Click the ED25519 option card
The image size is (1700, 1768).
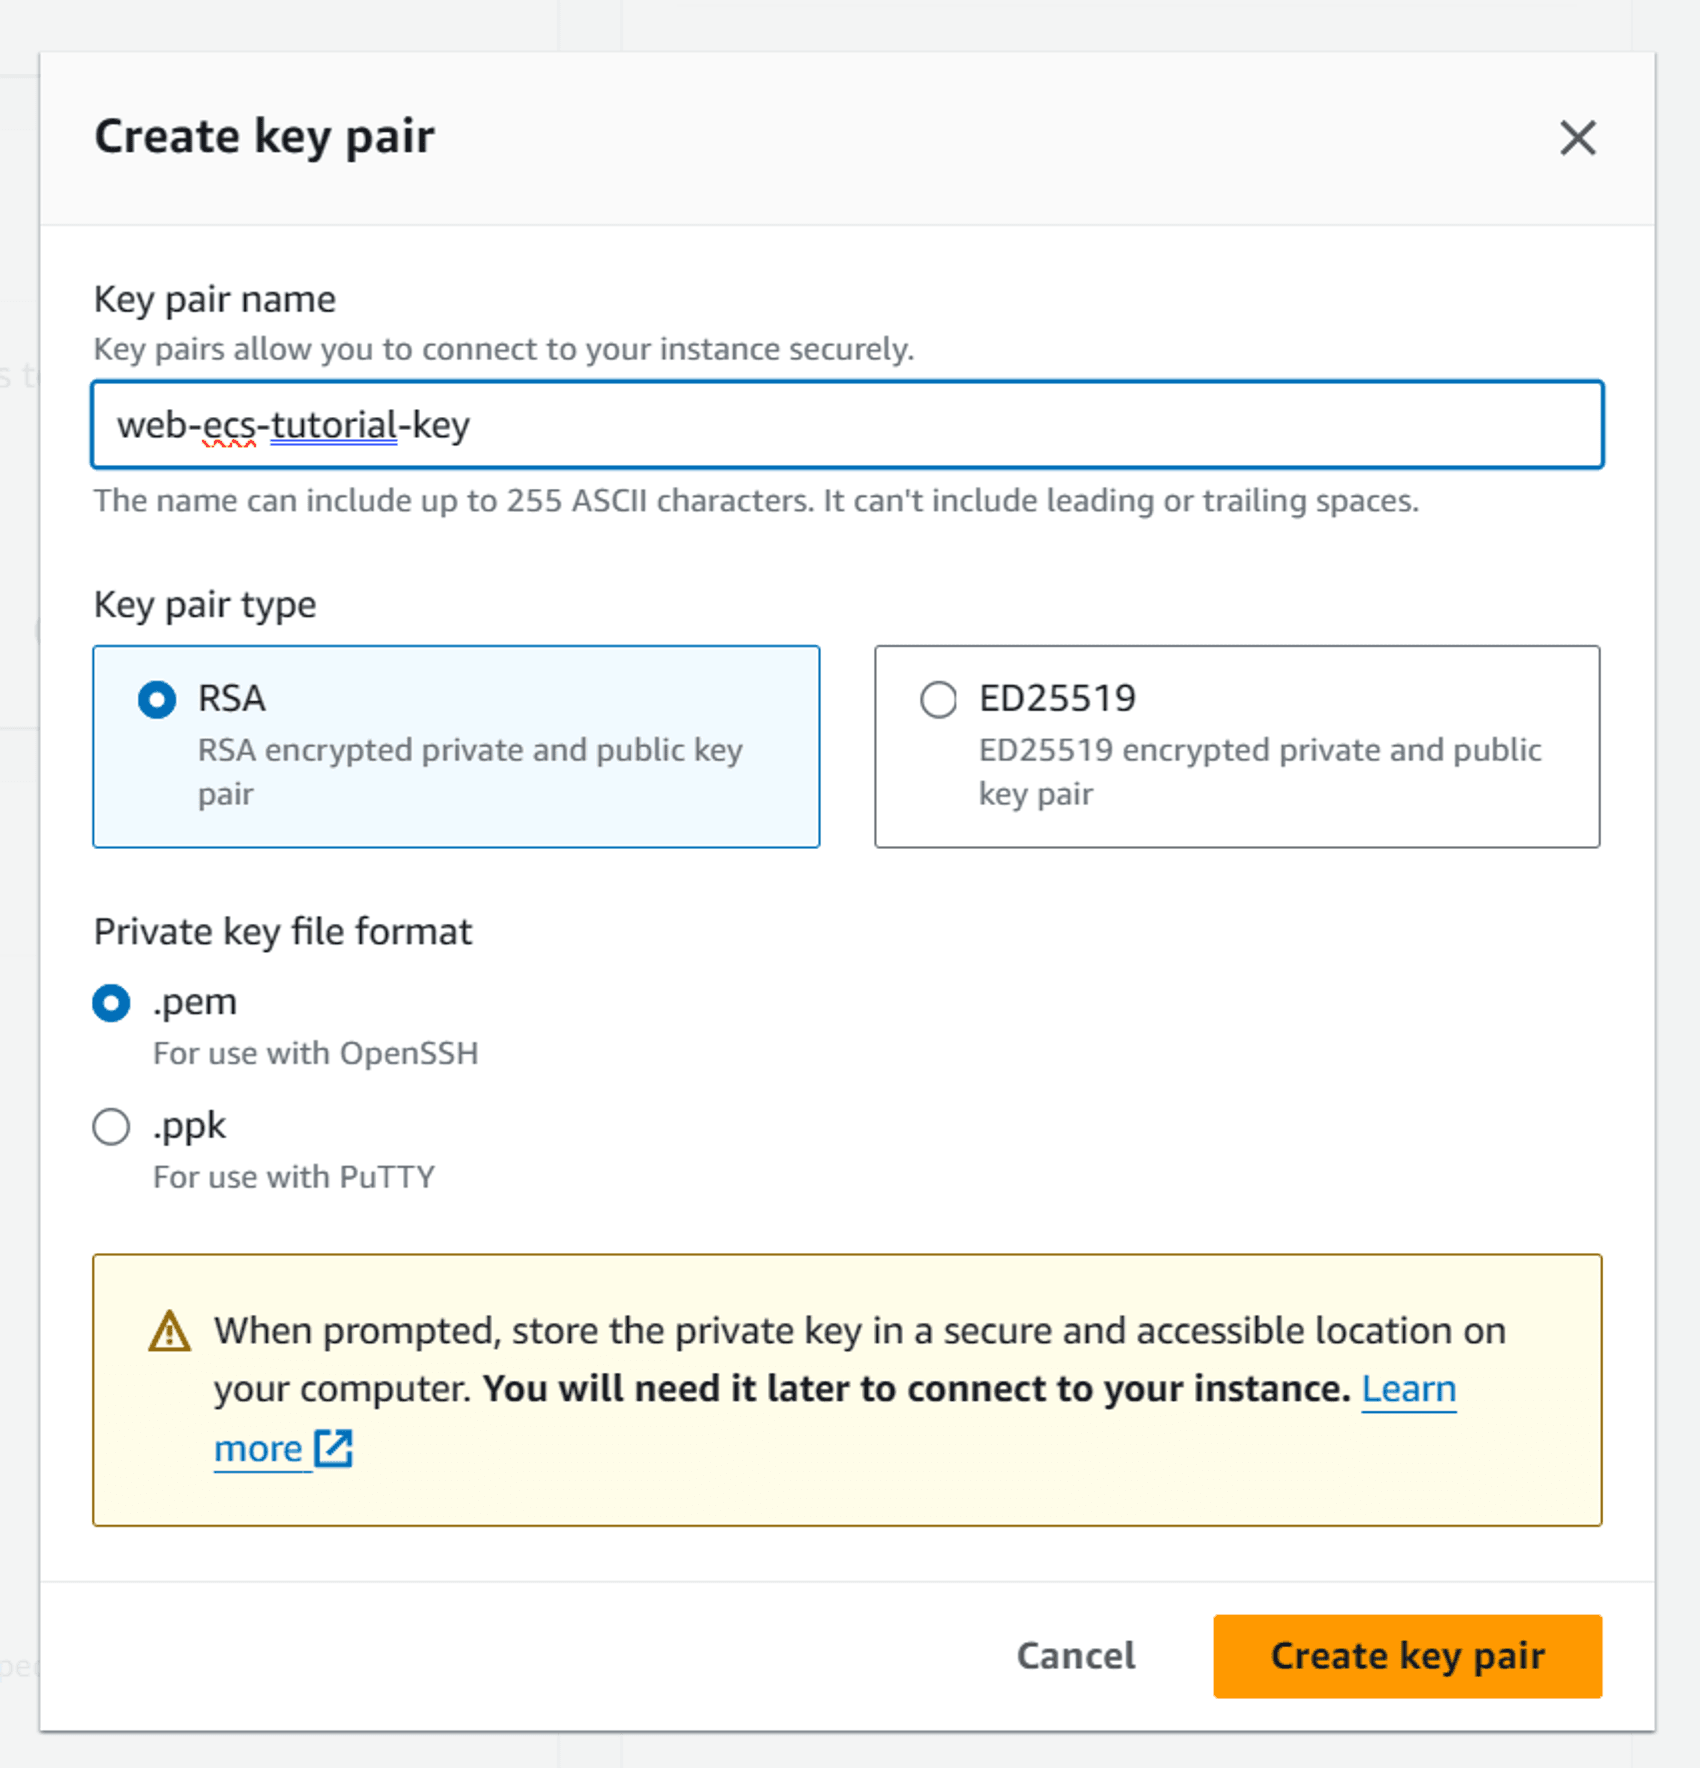point(1238,747)
